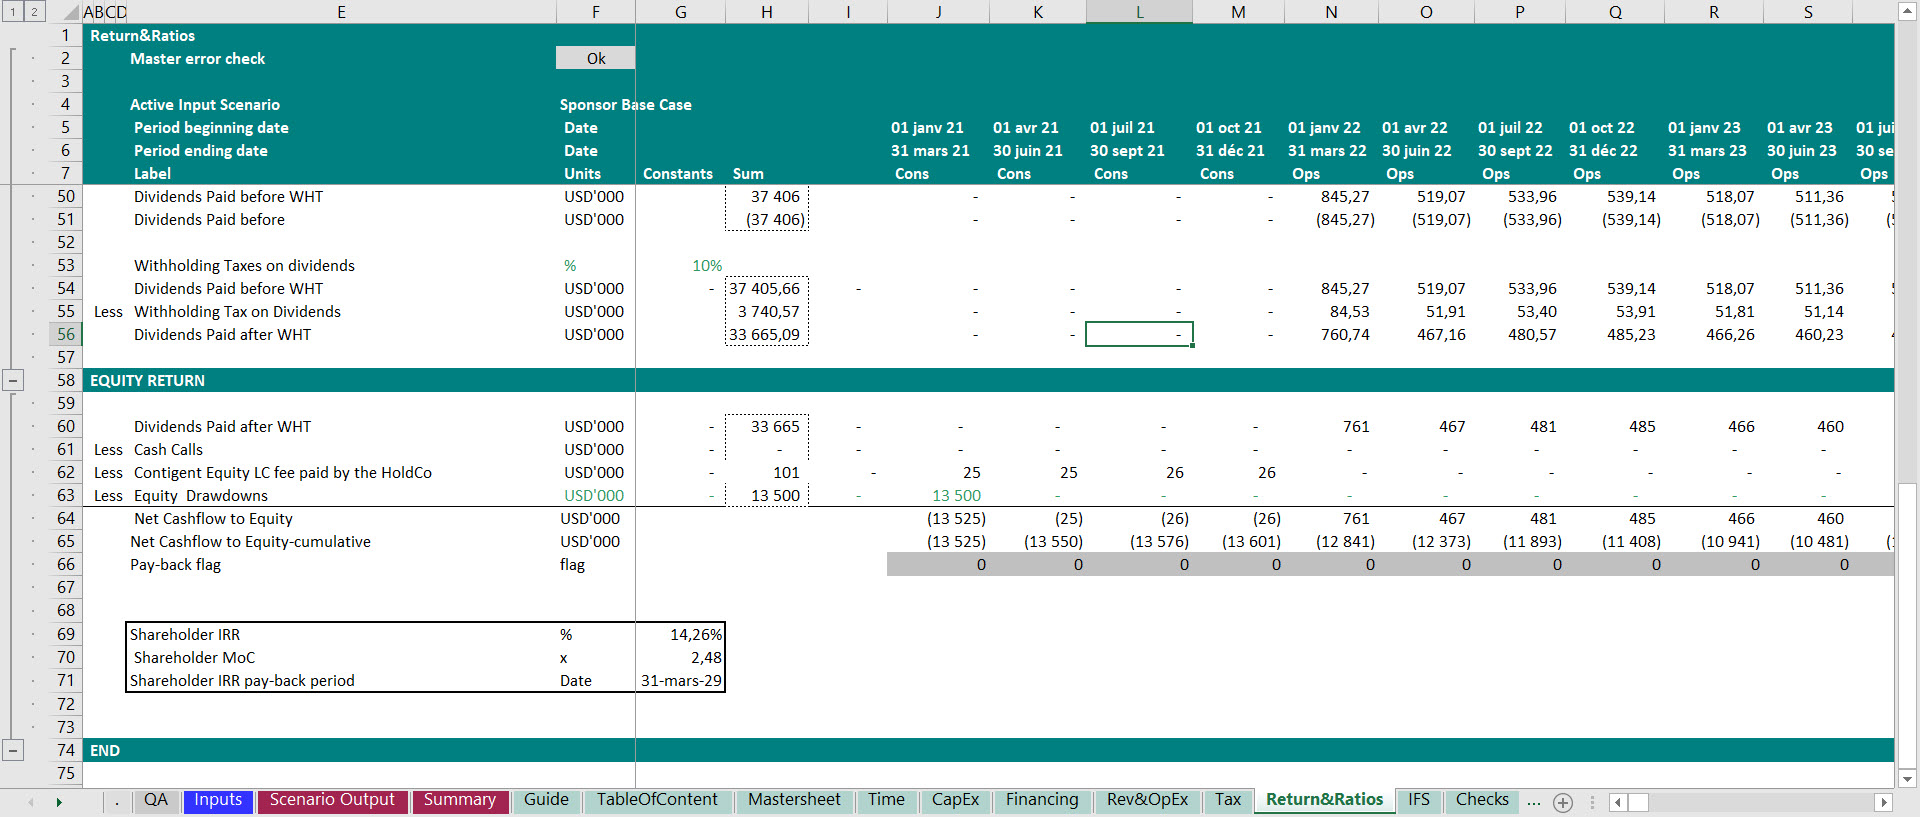
Task: Click the select-all corner triangle
Action: click(71, 12)
